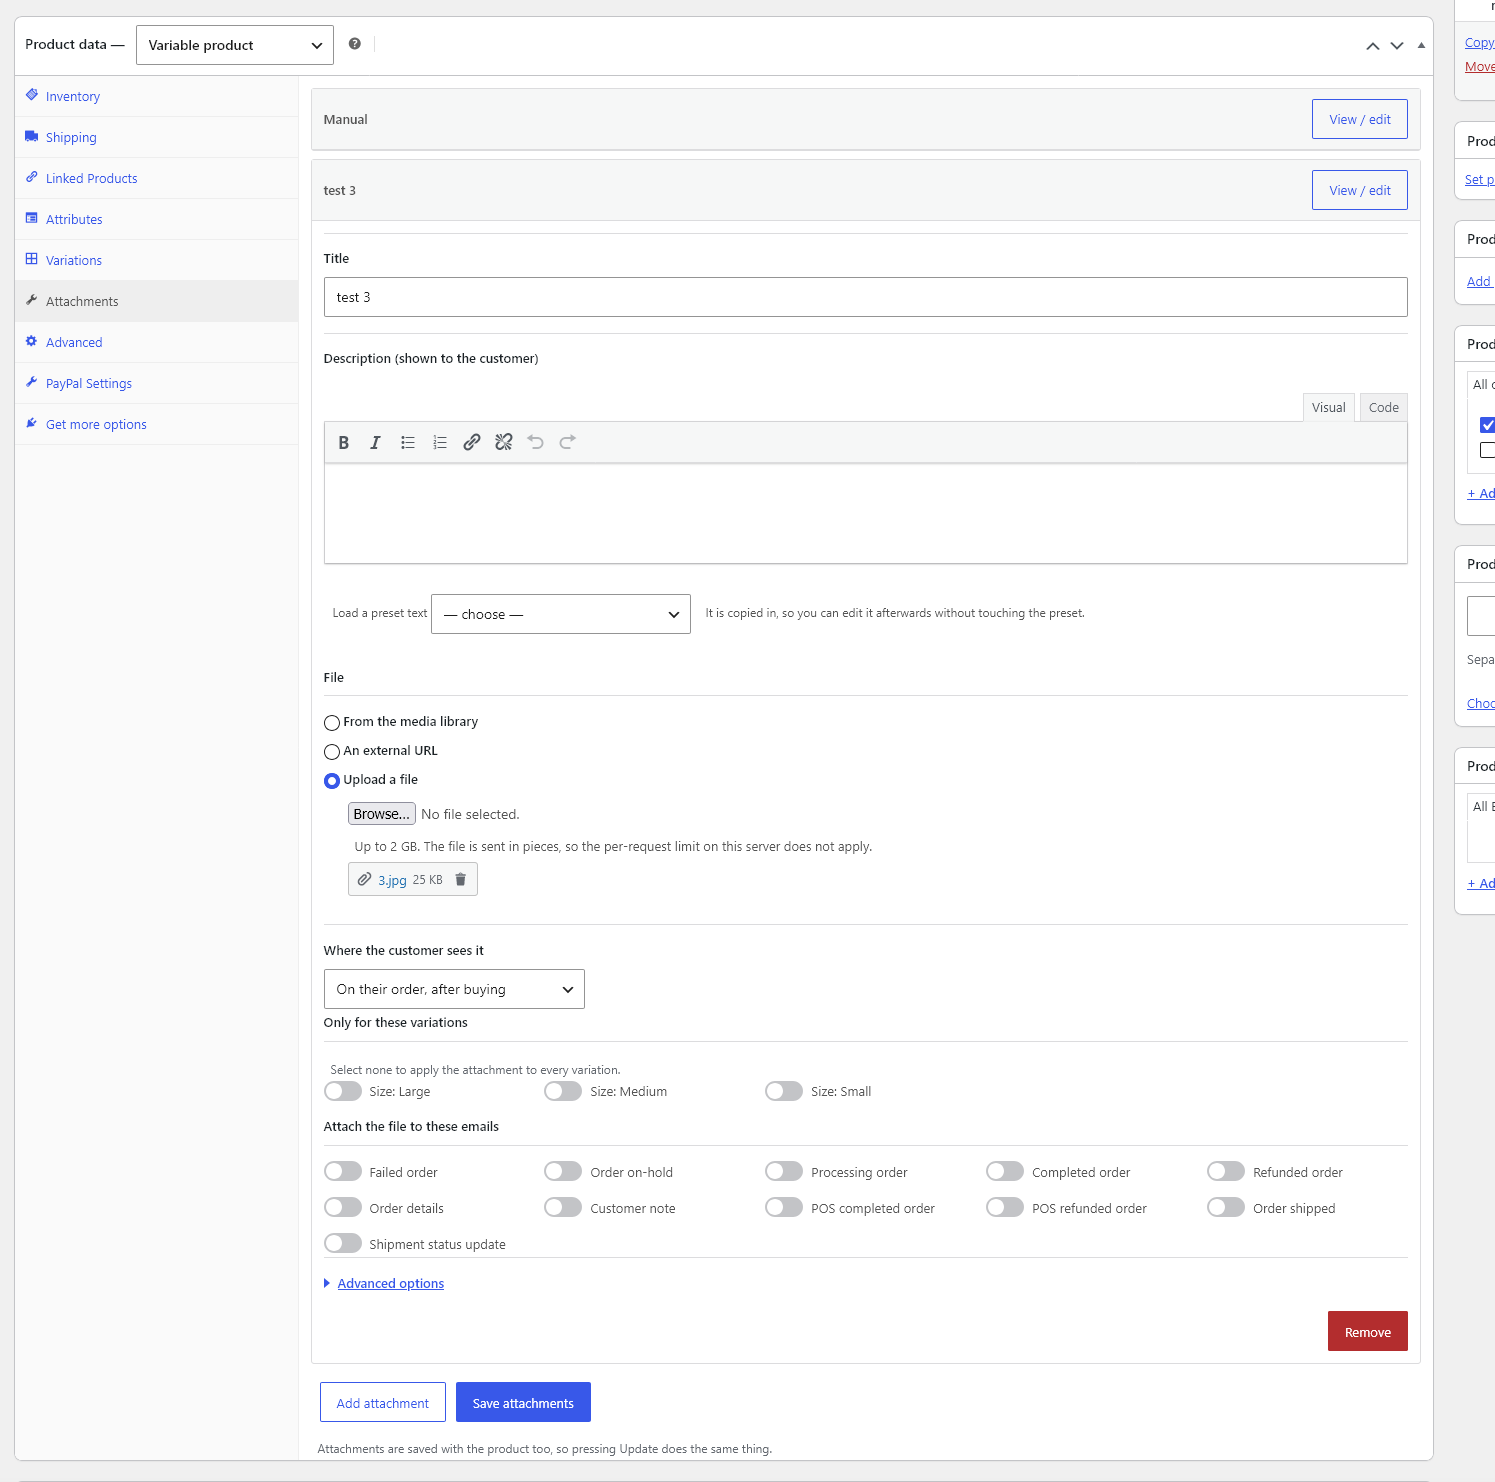
Task: Open the 3.jpg file link
Action: coord(392,880)
